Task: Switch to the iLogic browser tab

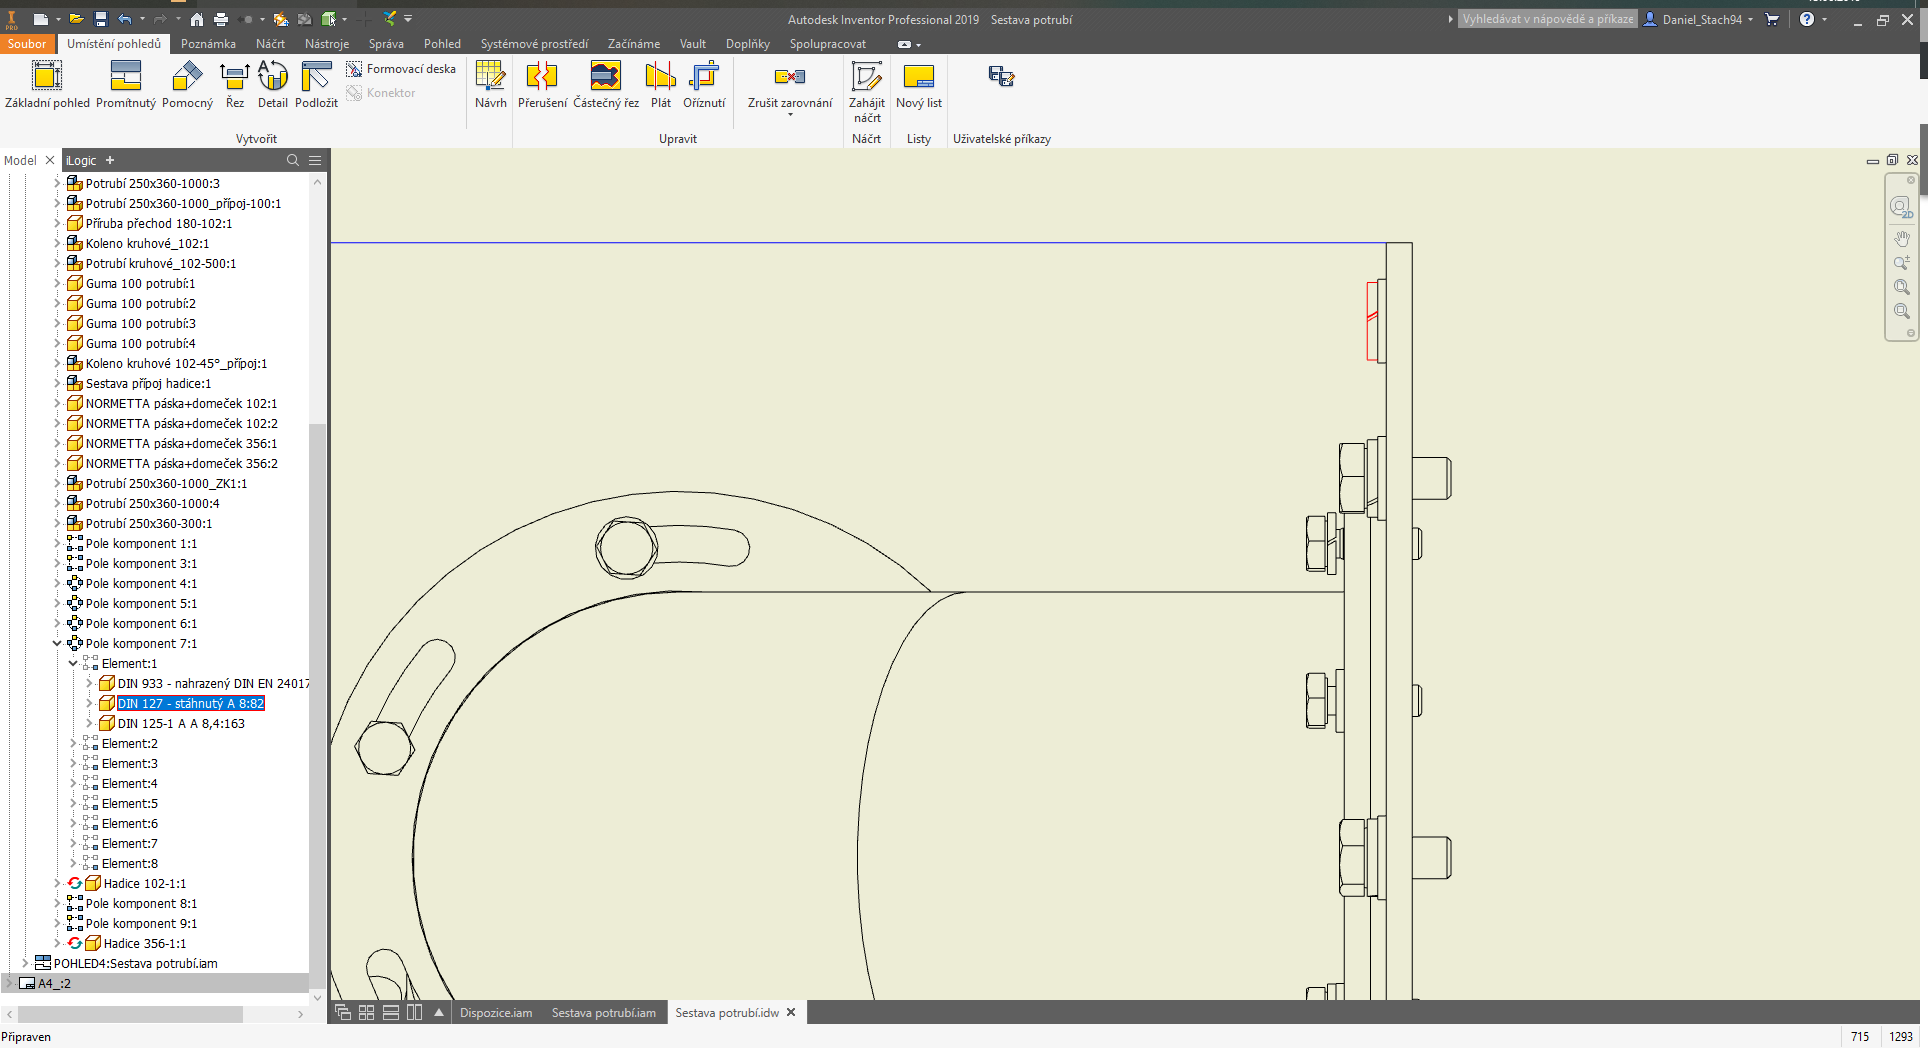Action: (x=81, y=160)
